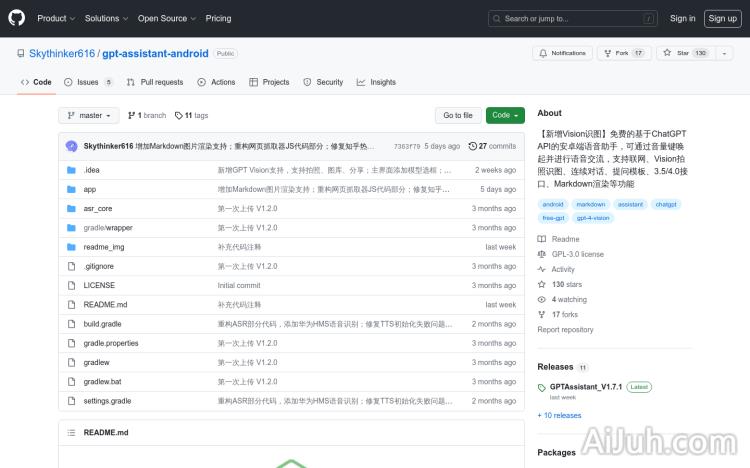Viewport: 750px width, 468px height.
Task: Open the Product menu
Action: tap(56, 18)
